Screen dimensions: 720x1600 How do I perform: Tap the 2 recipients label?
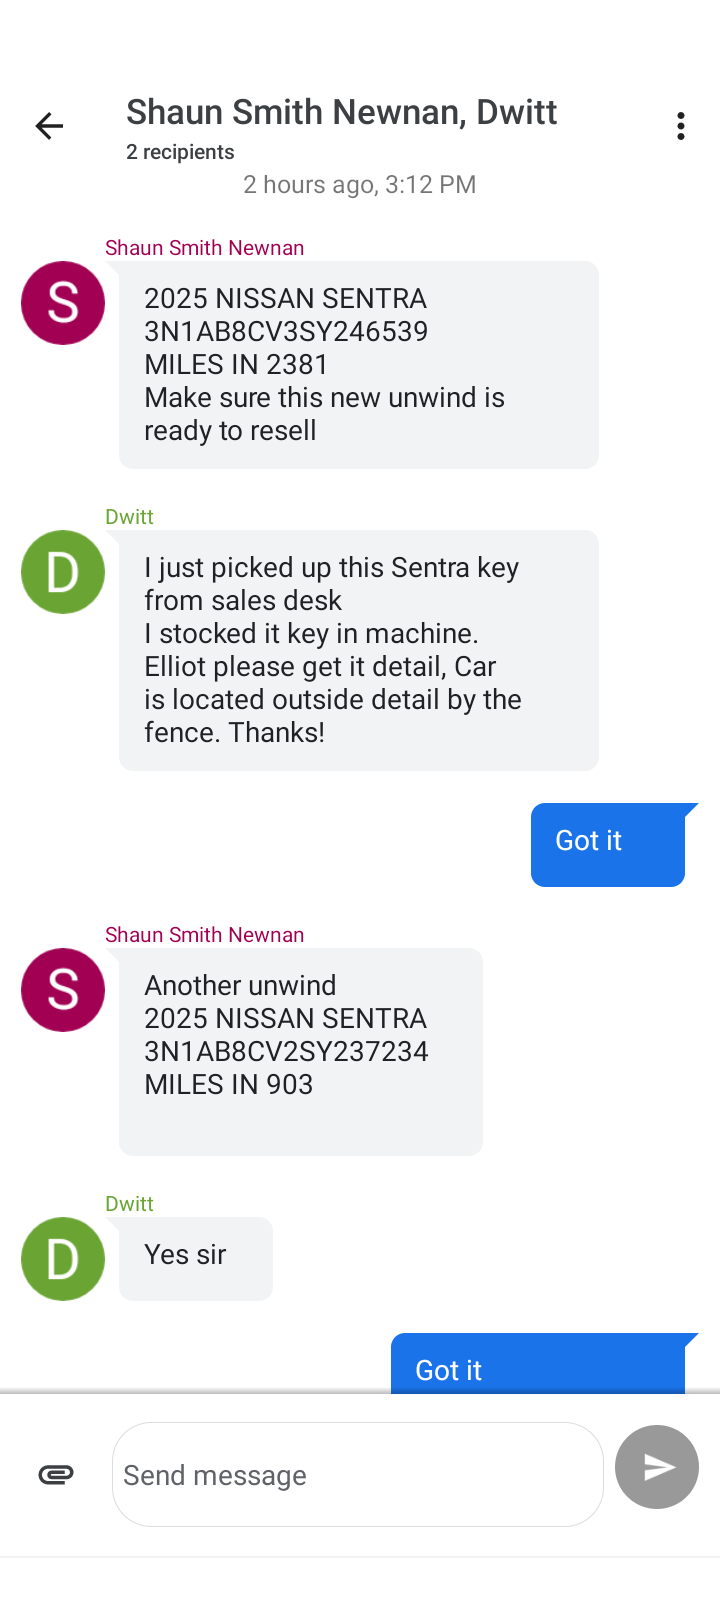(180, 152)
